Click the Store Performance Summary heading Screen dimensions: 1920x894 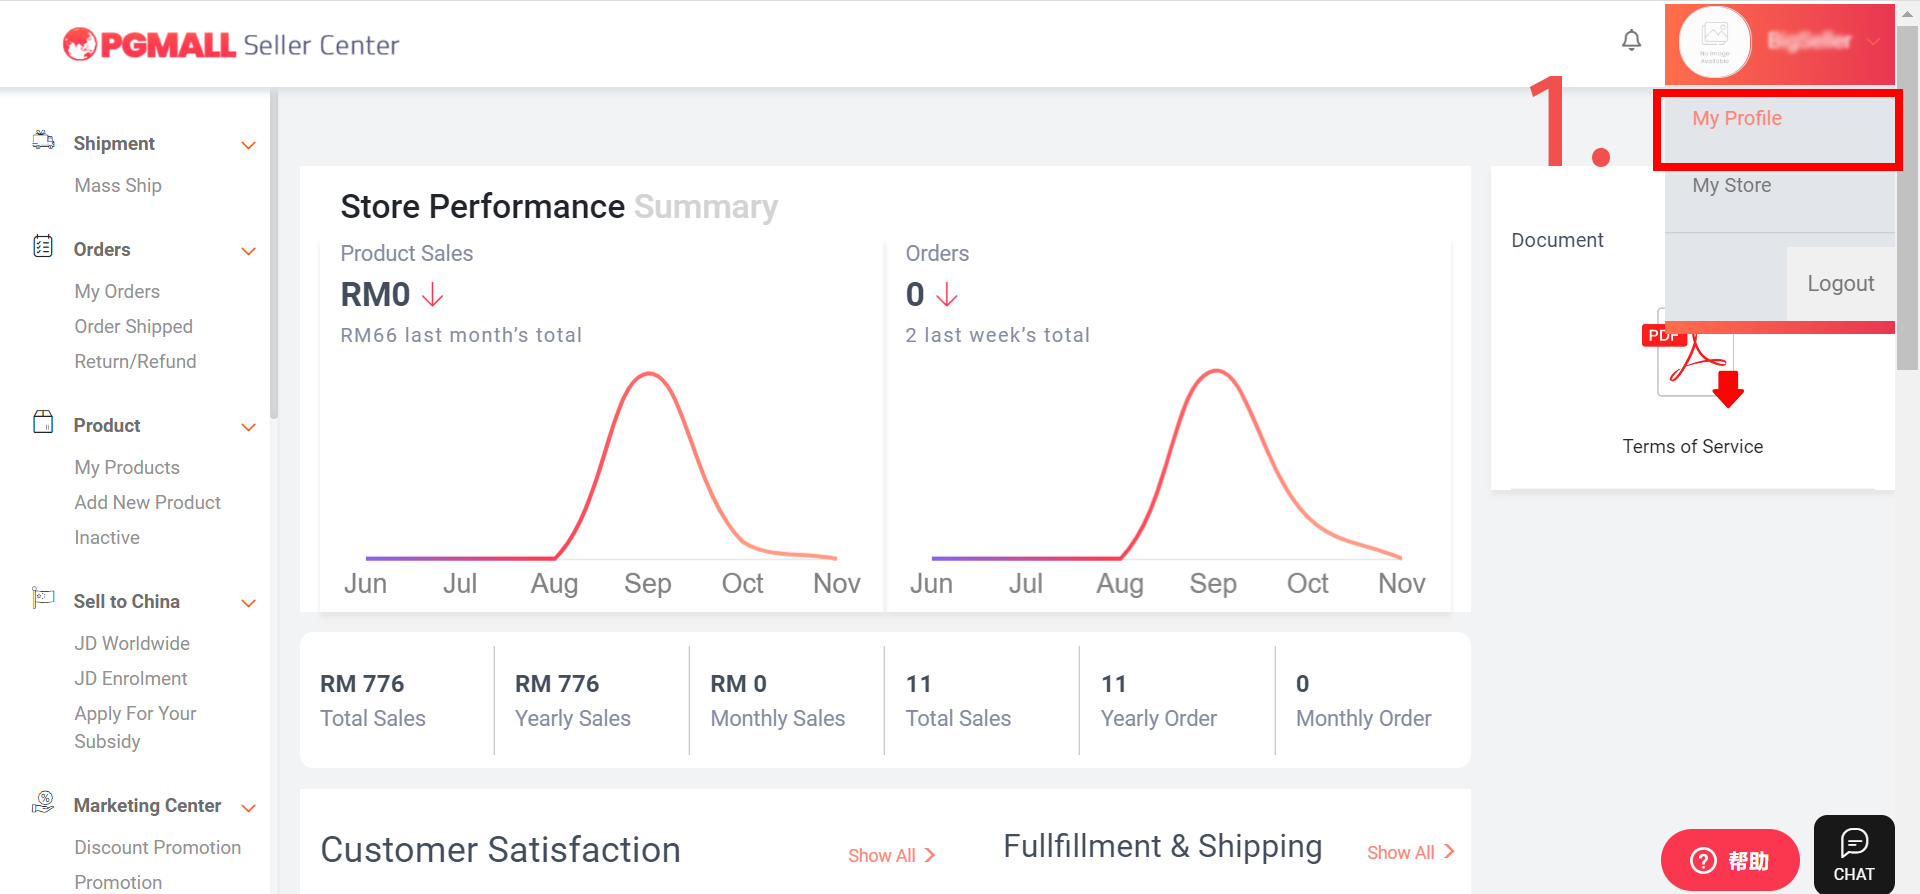[559, 206]
